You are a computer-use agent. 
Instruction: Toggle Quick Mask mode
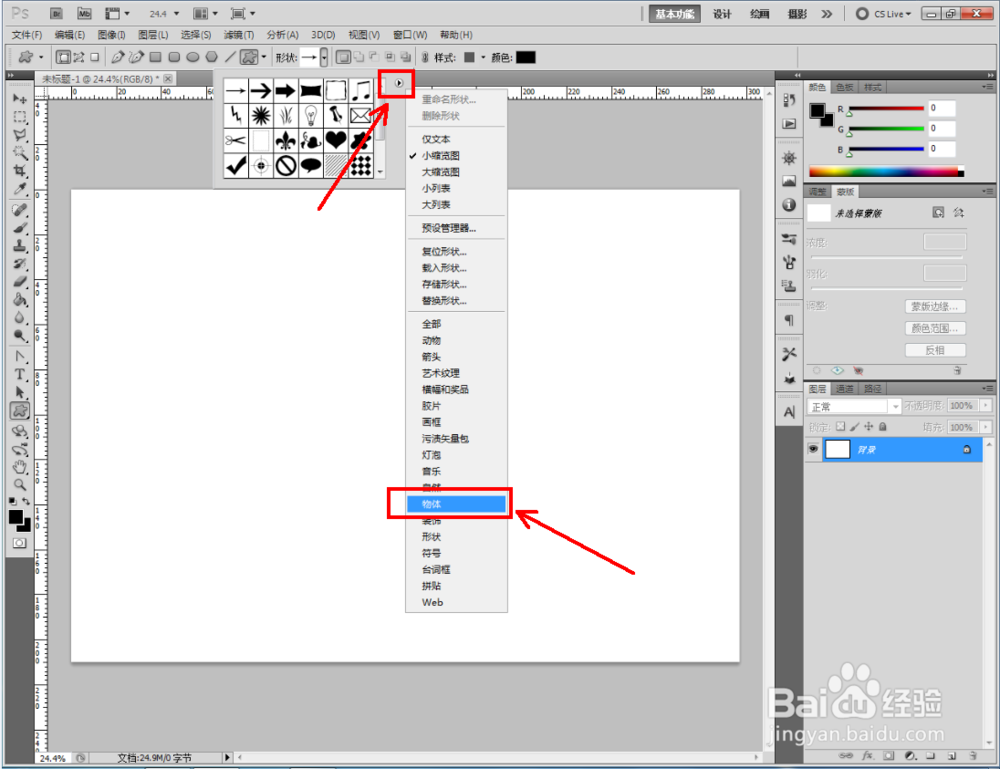20,543
